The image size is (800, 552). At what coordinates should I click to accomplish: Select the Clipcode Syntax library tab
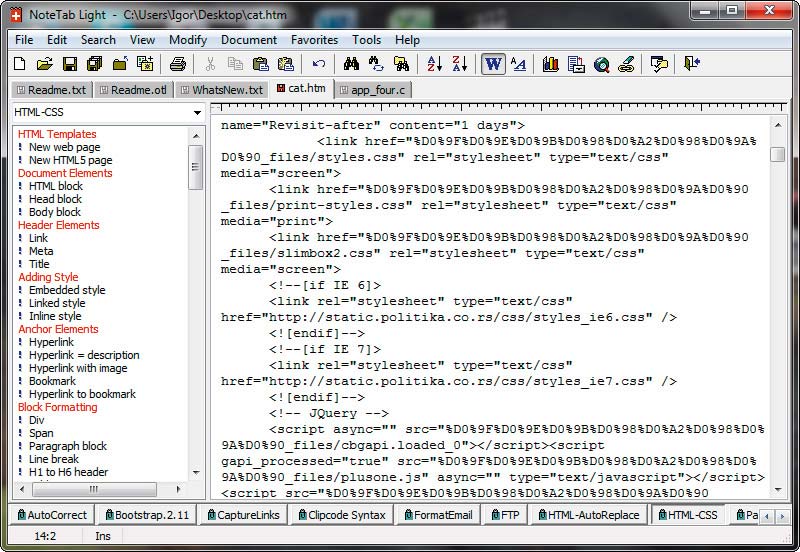(341, 515)
